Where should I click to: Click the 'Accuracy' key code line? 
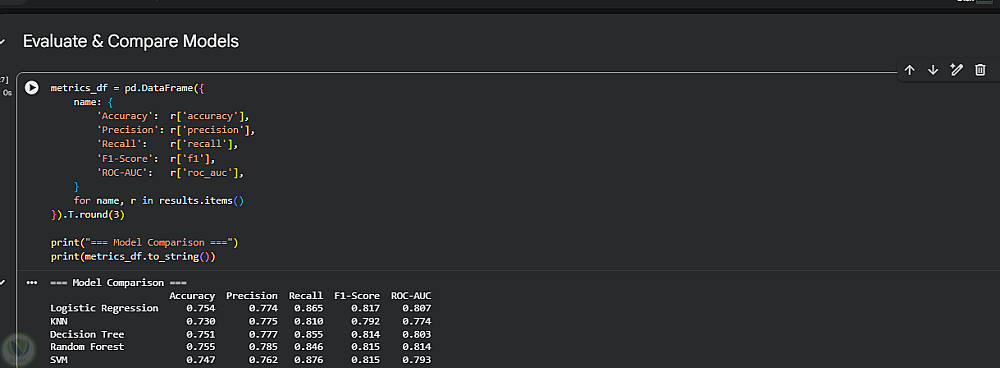[172, 116]
